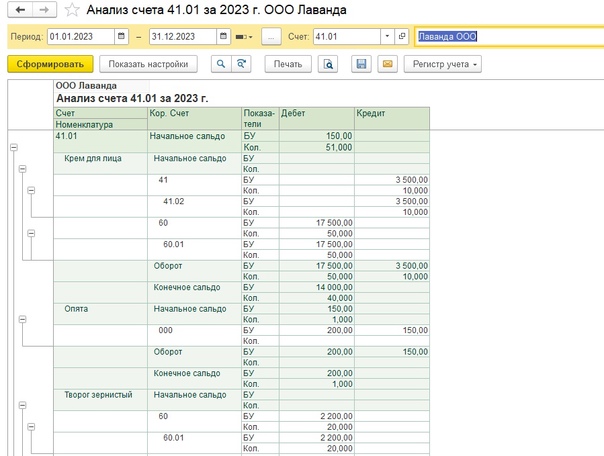Select debit quantity value 40,000
The image size is (604, 456).
tap(317, 298)
